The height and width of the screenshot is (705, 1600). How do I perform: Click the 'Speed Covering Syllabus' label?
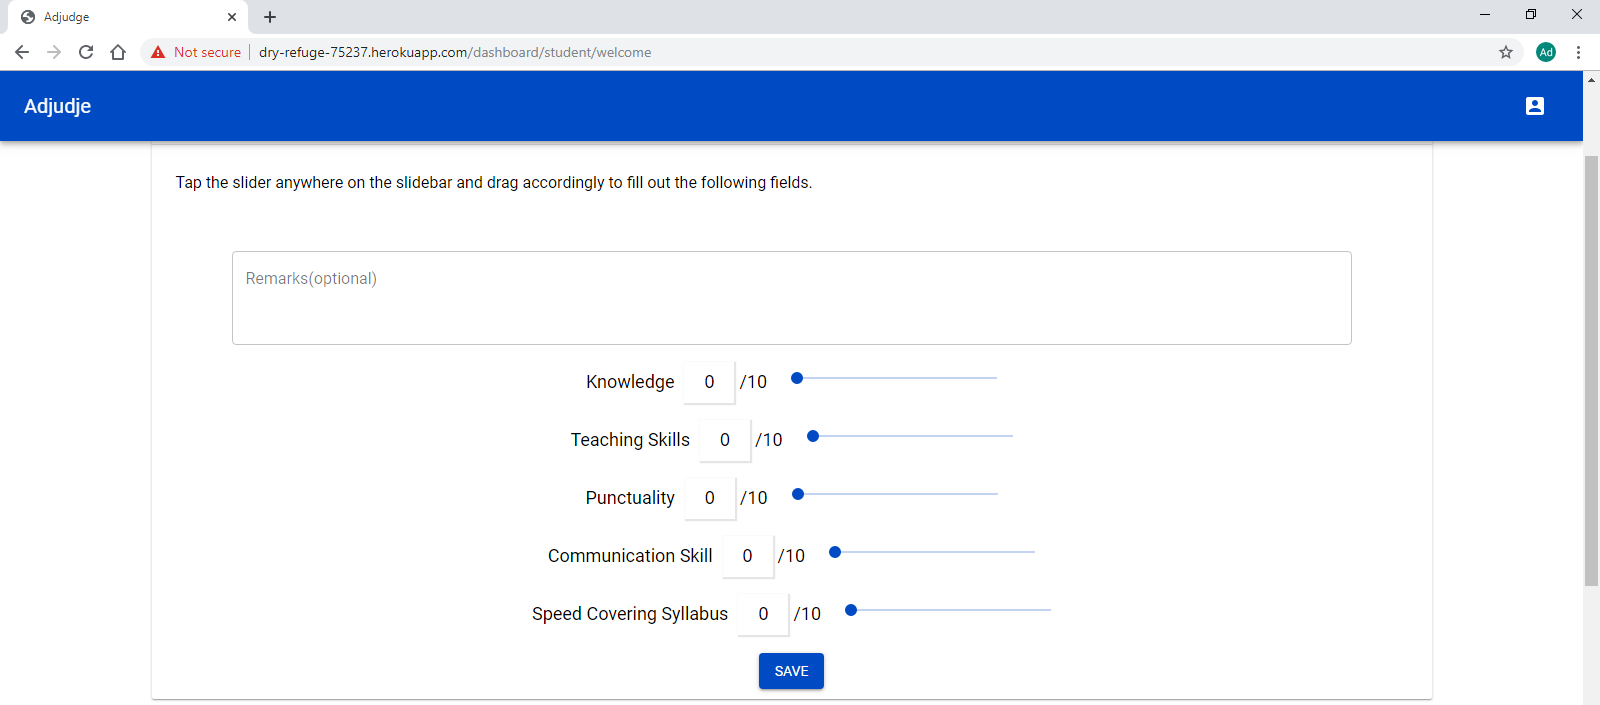tap(630, 614)
